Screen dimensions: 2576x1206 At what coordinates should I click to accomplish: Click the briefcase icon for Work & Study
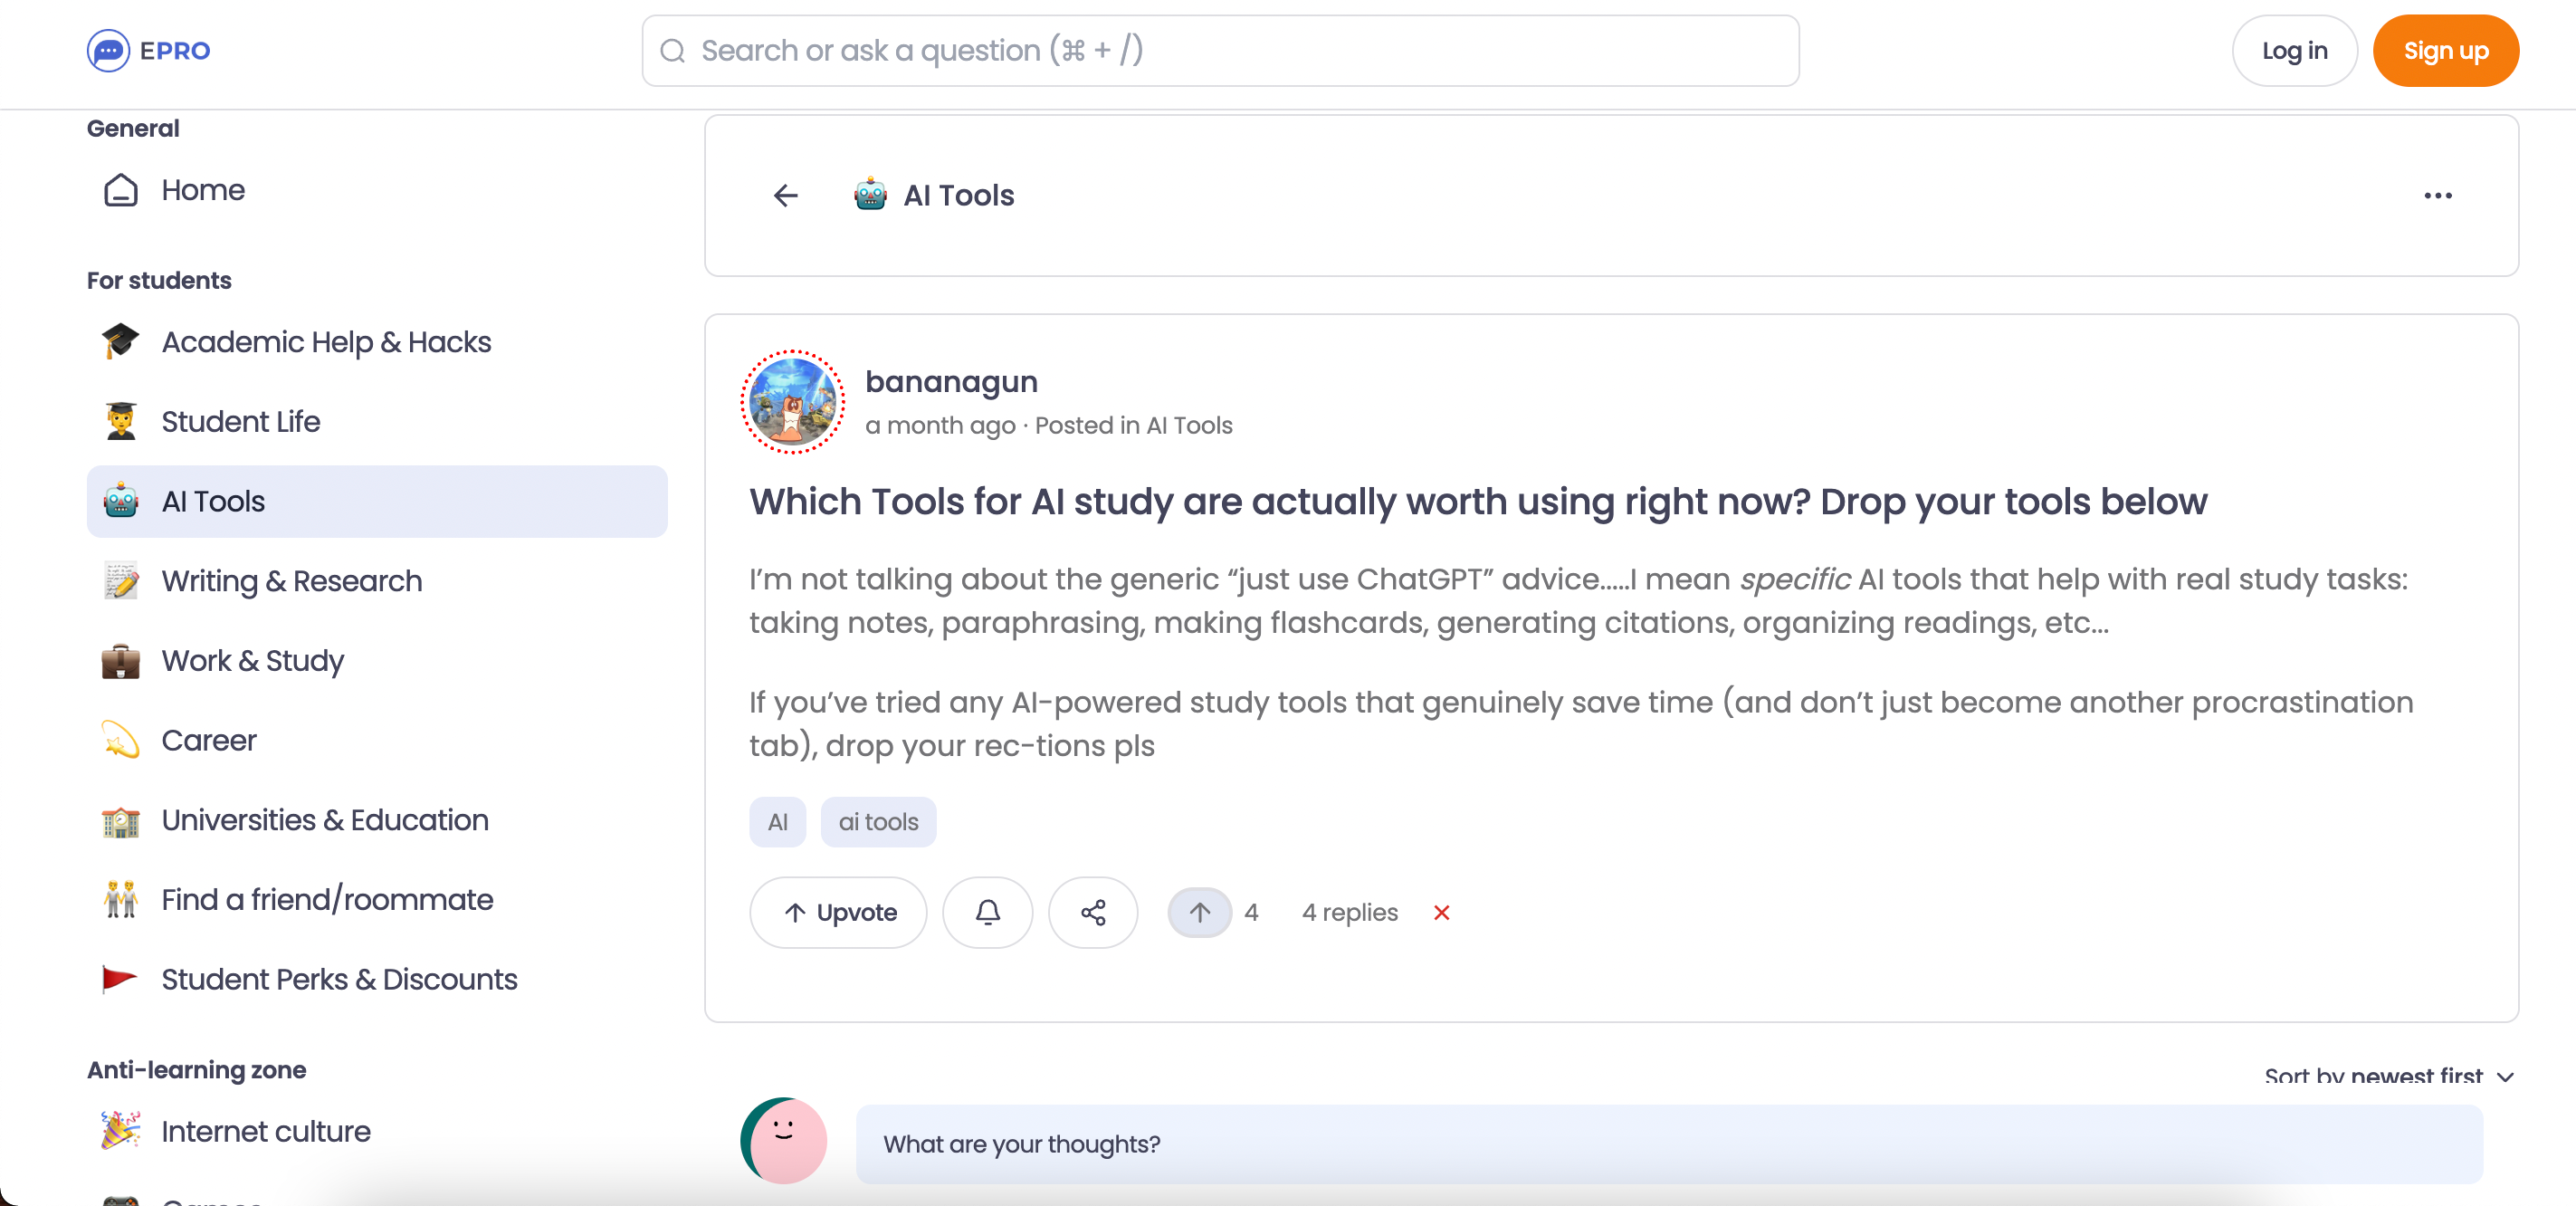120,661
